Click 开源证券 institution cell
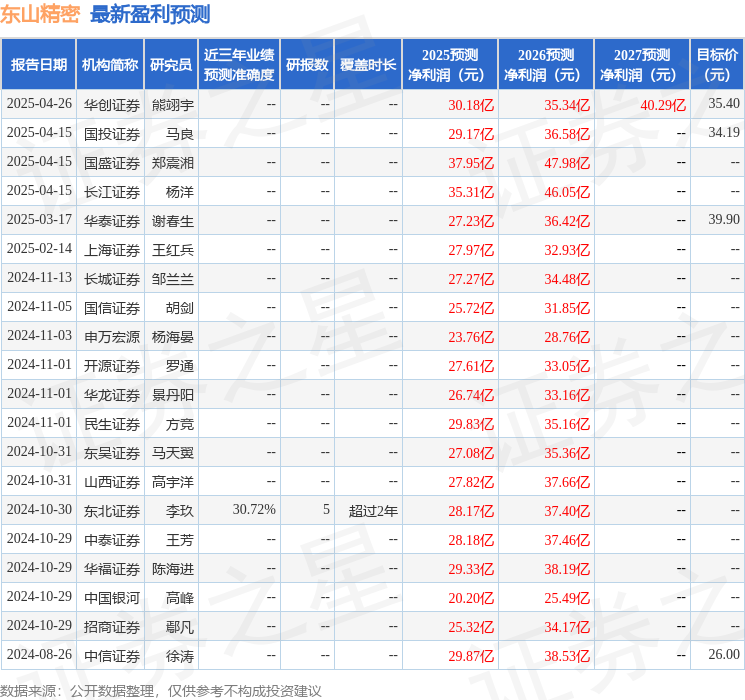The height and width of the screenshot is (700, 745). pos(112,366)
